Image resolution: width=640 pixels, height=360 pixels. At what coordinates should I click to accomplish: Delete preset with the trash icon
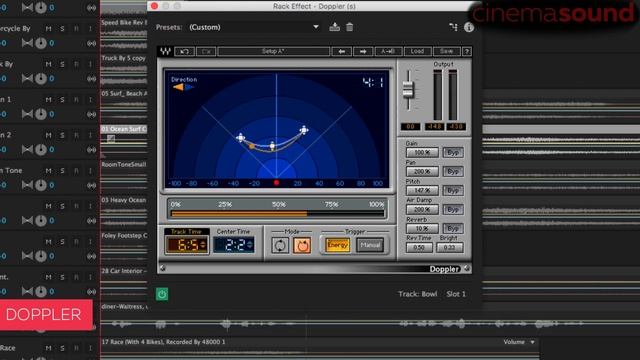pyautogui.click(x=349, y=27)
